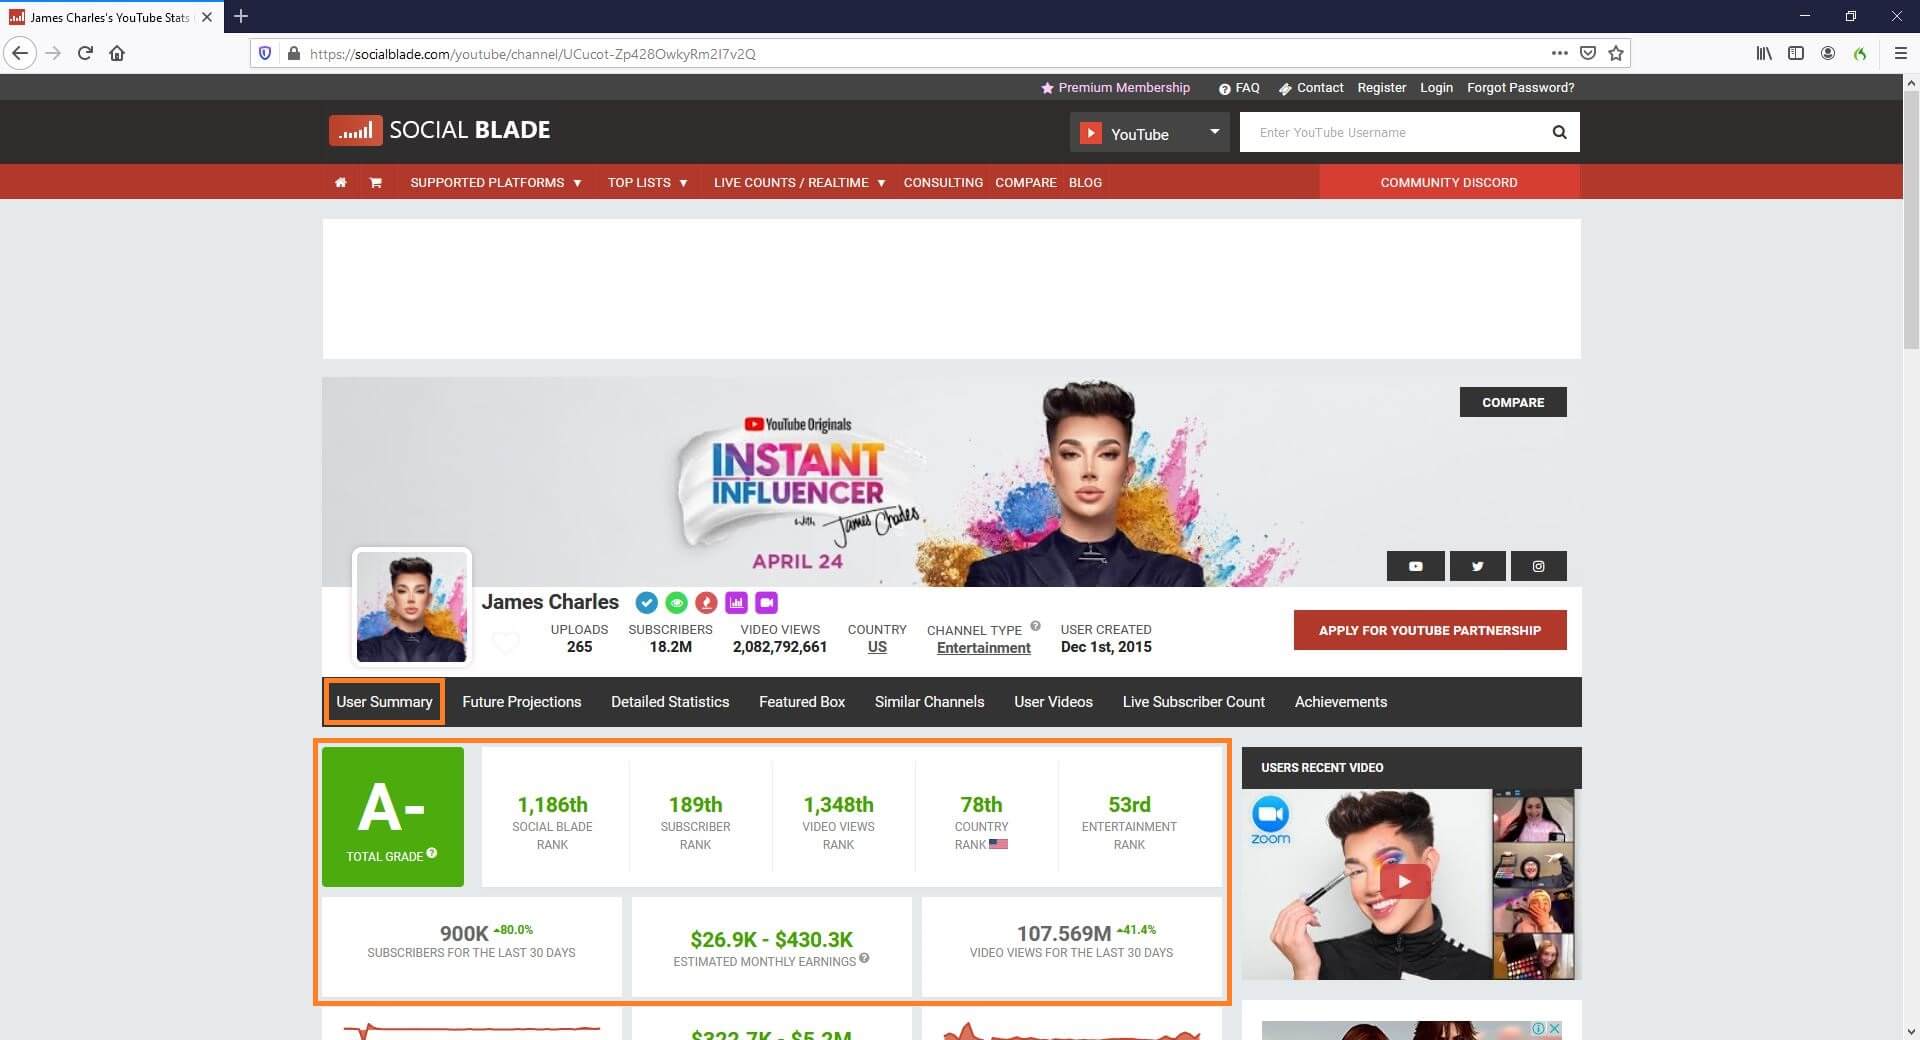
Task: Open a new tab with the plus icon
Action: (x=241, y=16)
